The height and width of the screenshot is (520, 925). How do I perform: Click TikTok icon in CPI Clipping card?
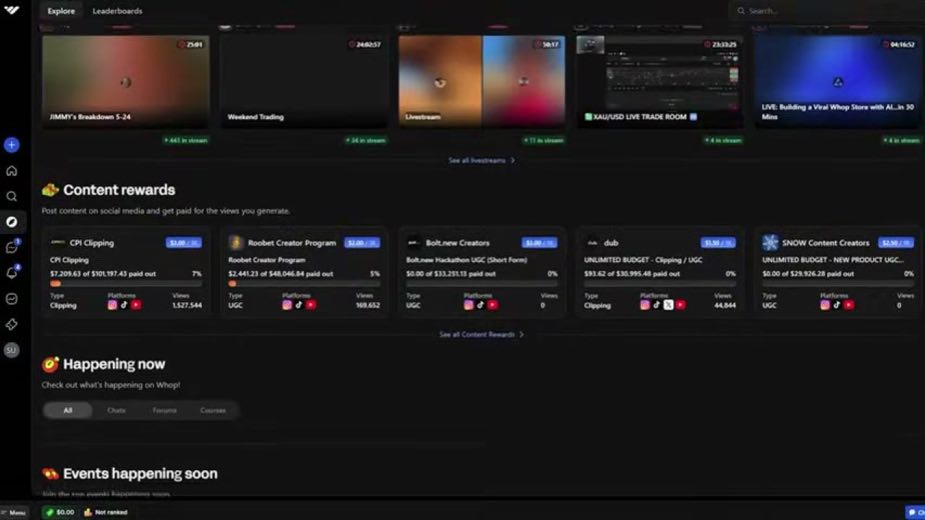[124, 305]
